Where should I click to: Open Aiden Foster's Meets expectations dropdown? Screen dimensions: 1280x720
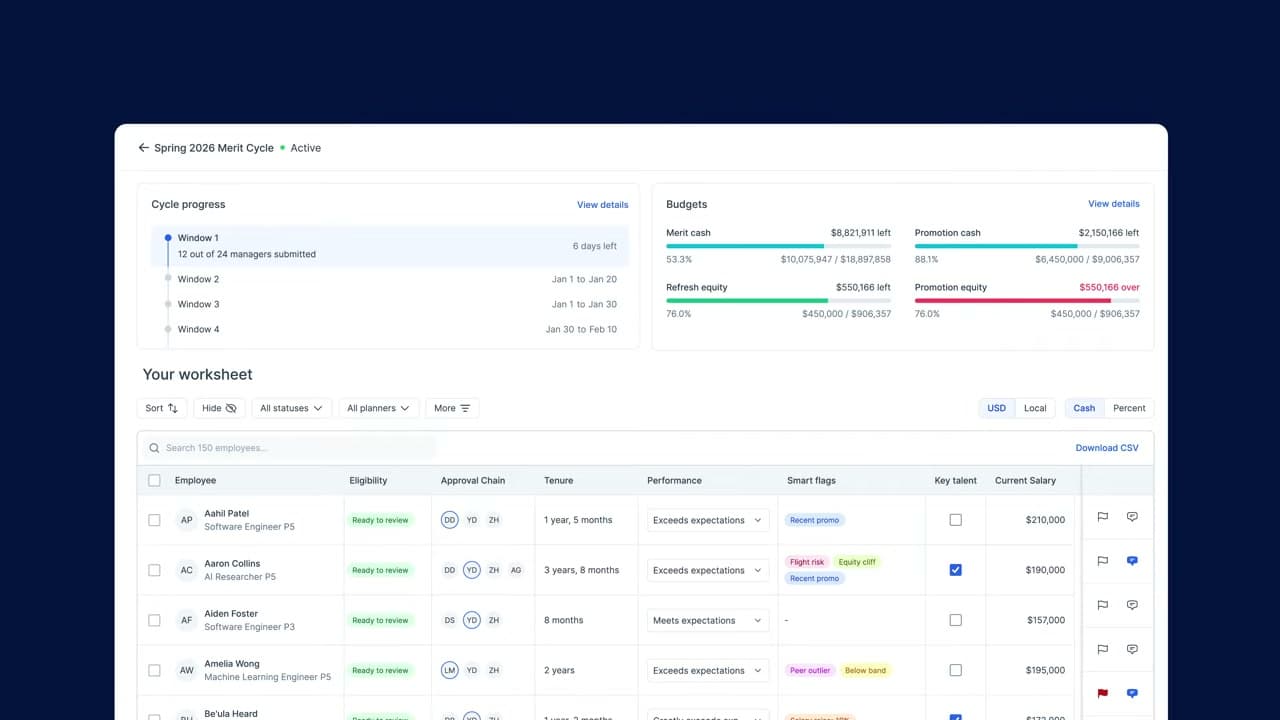click(708, 620)
